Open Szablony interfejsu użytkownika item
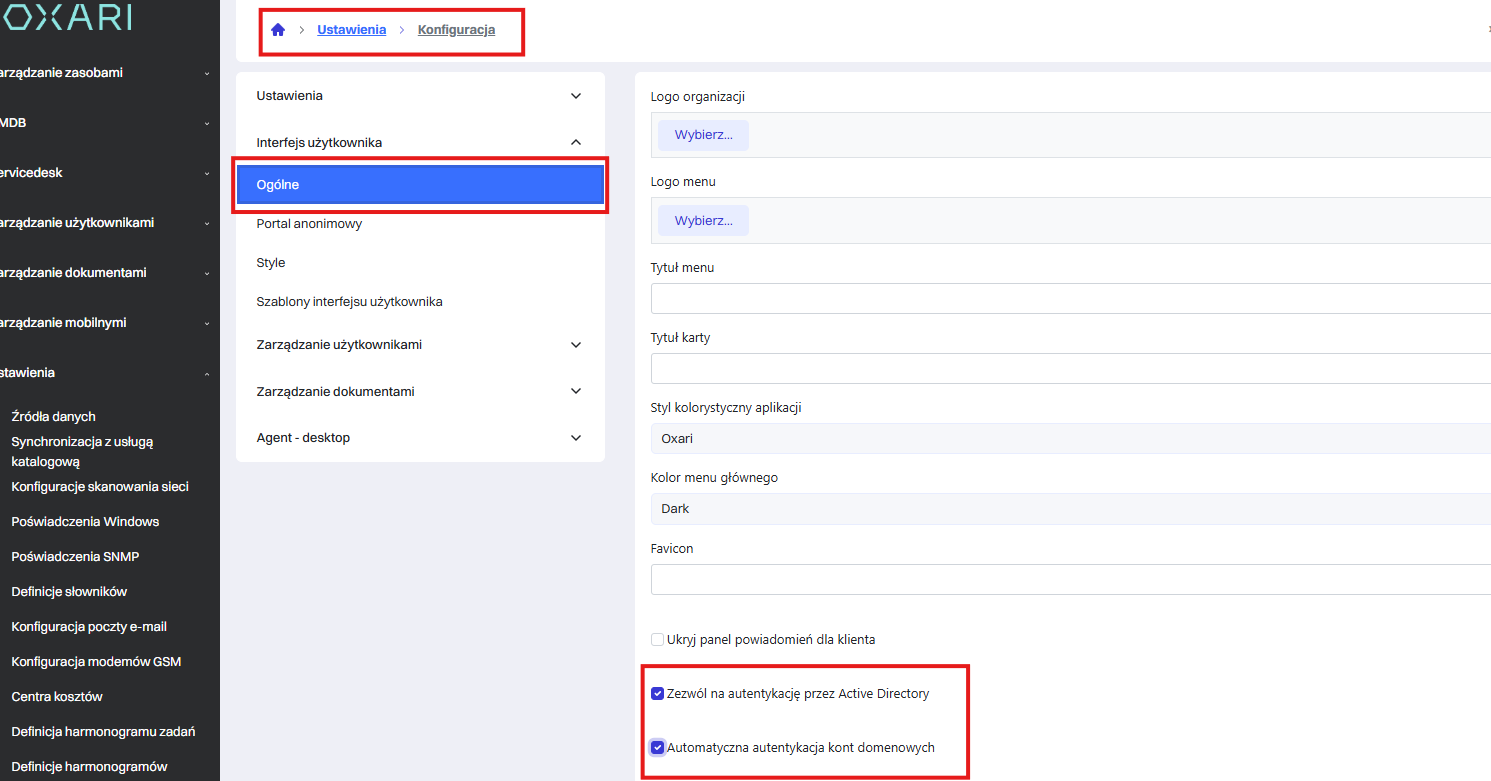 click(x=349, y=302)
